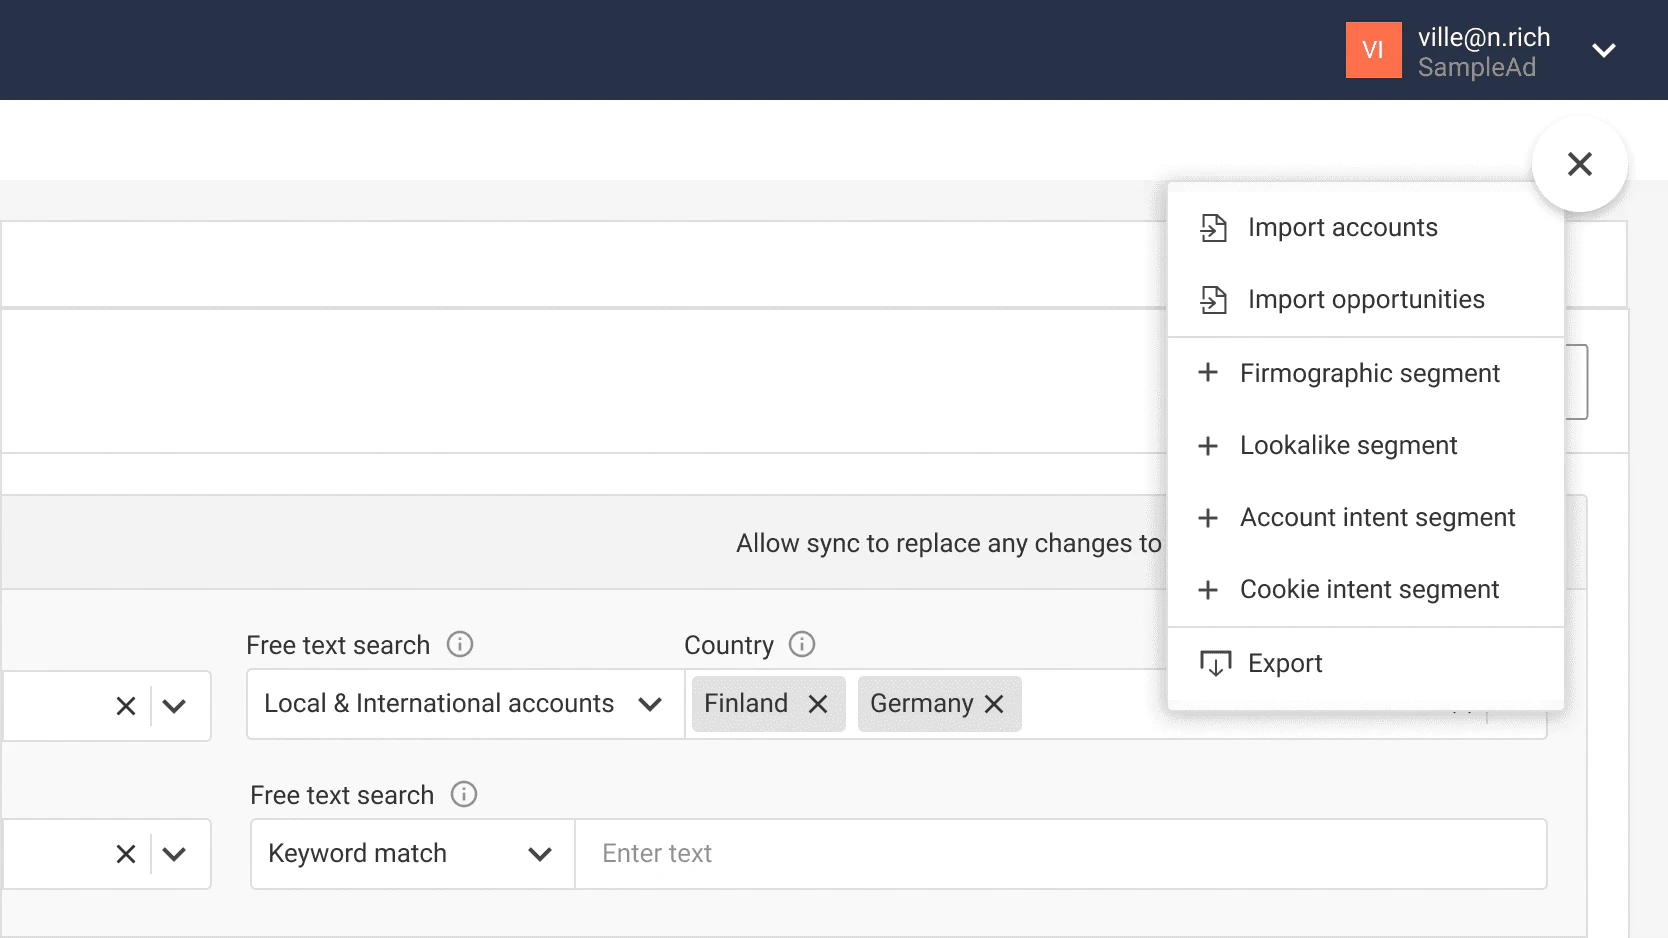Expand the account menu next to ville@n.rich

(x=1604, y=49)
